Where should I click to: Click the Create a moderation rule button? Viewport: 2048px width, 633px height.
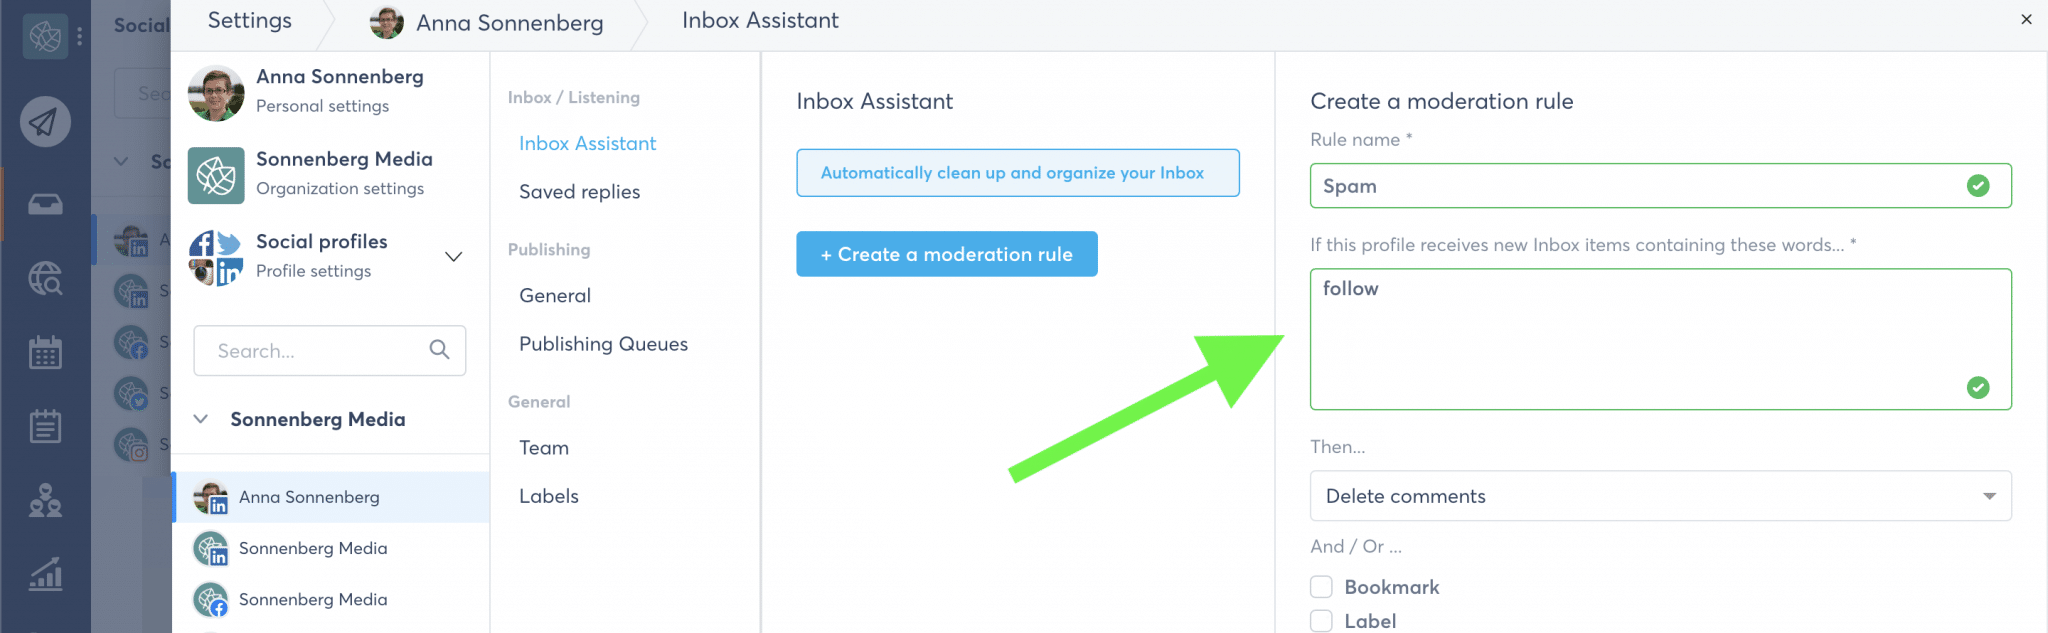pos(946,254)
